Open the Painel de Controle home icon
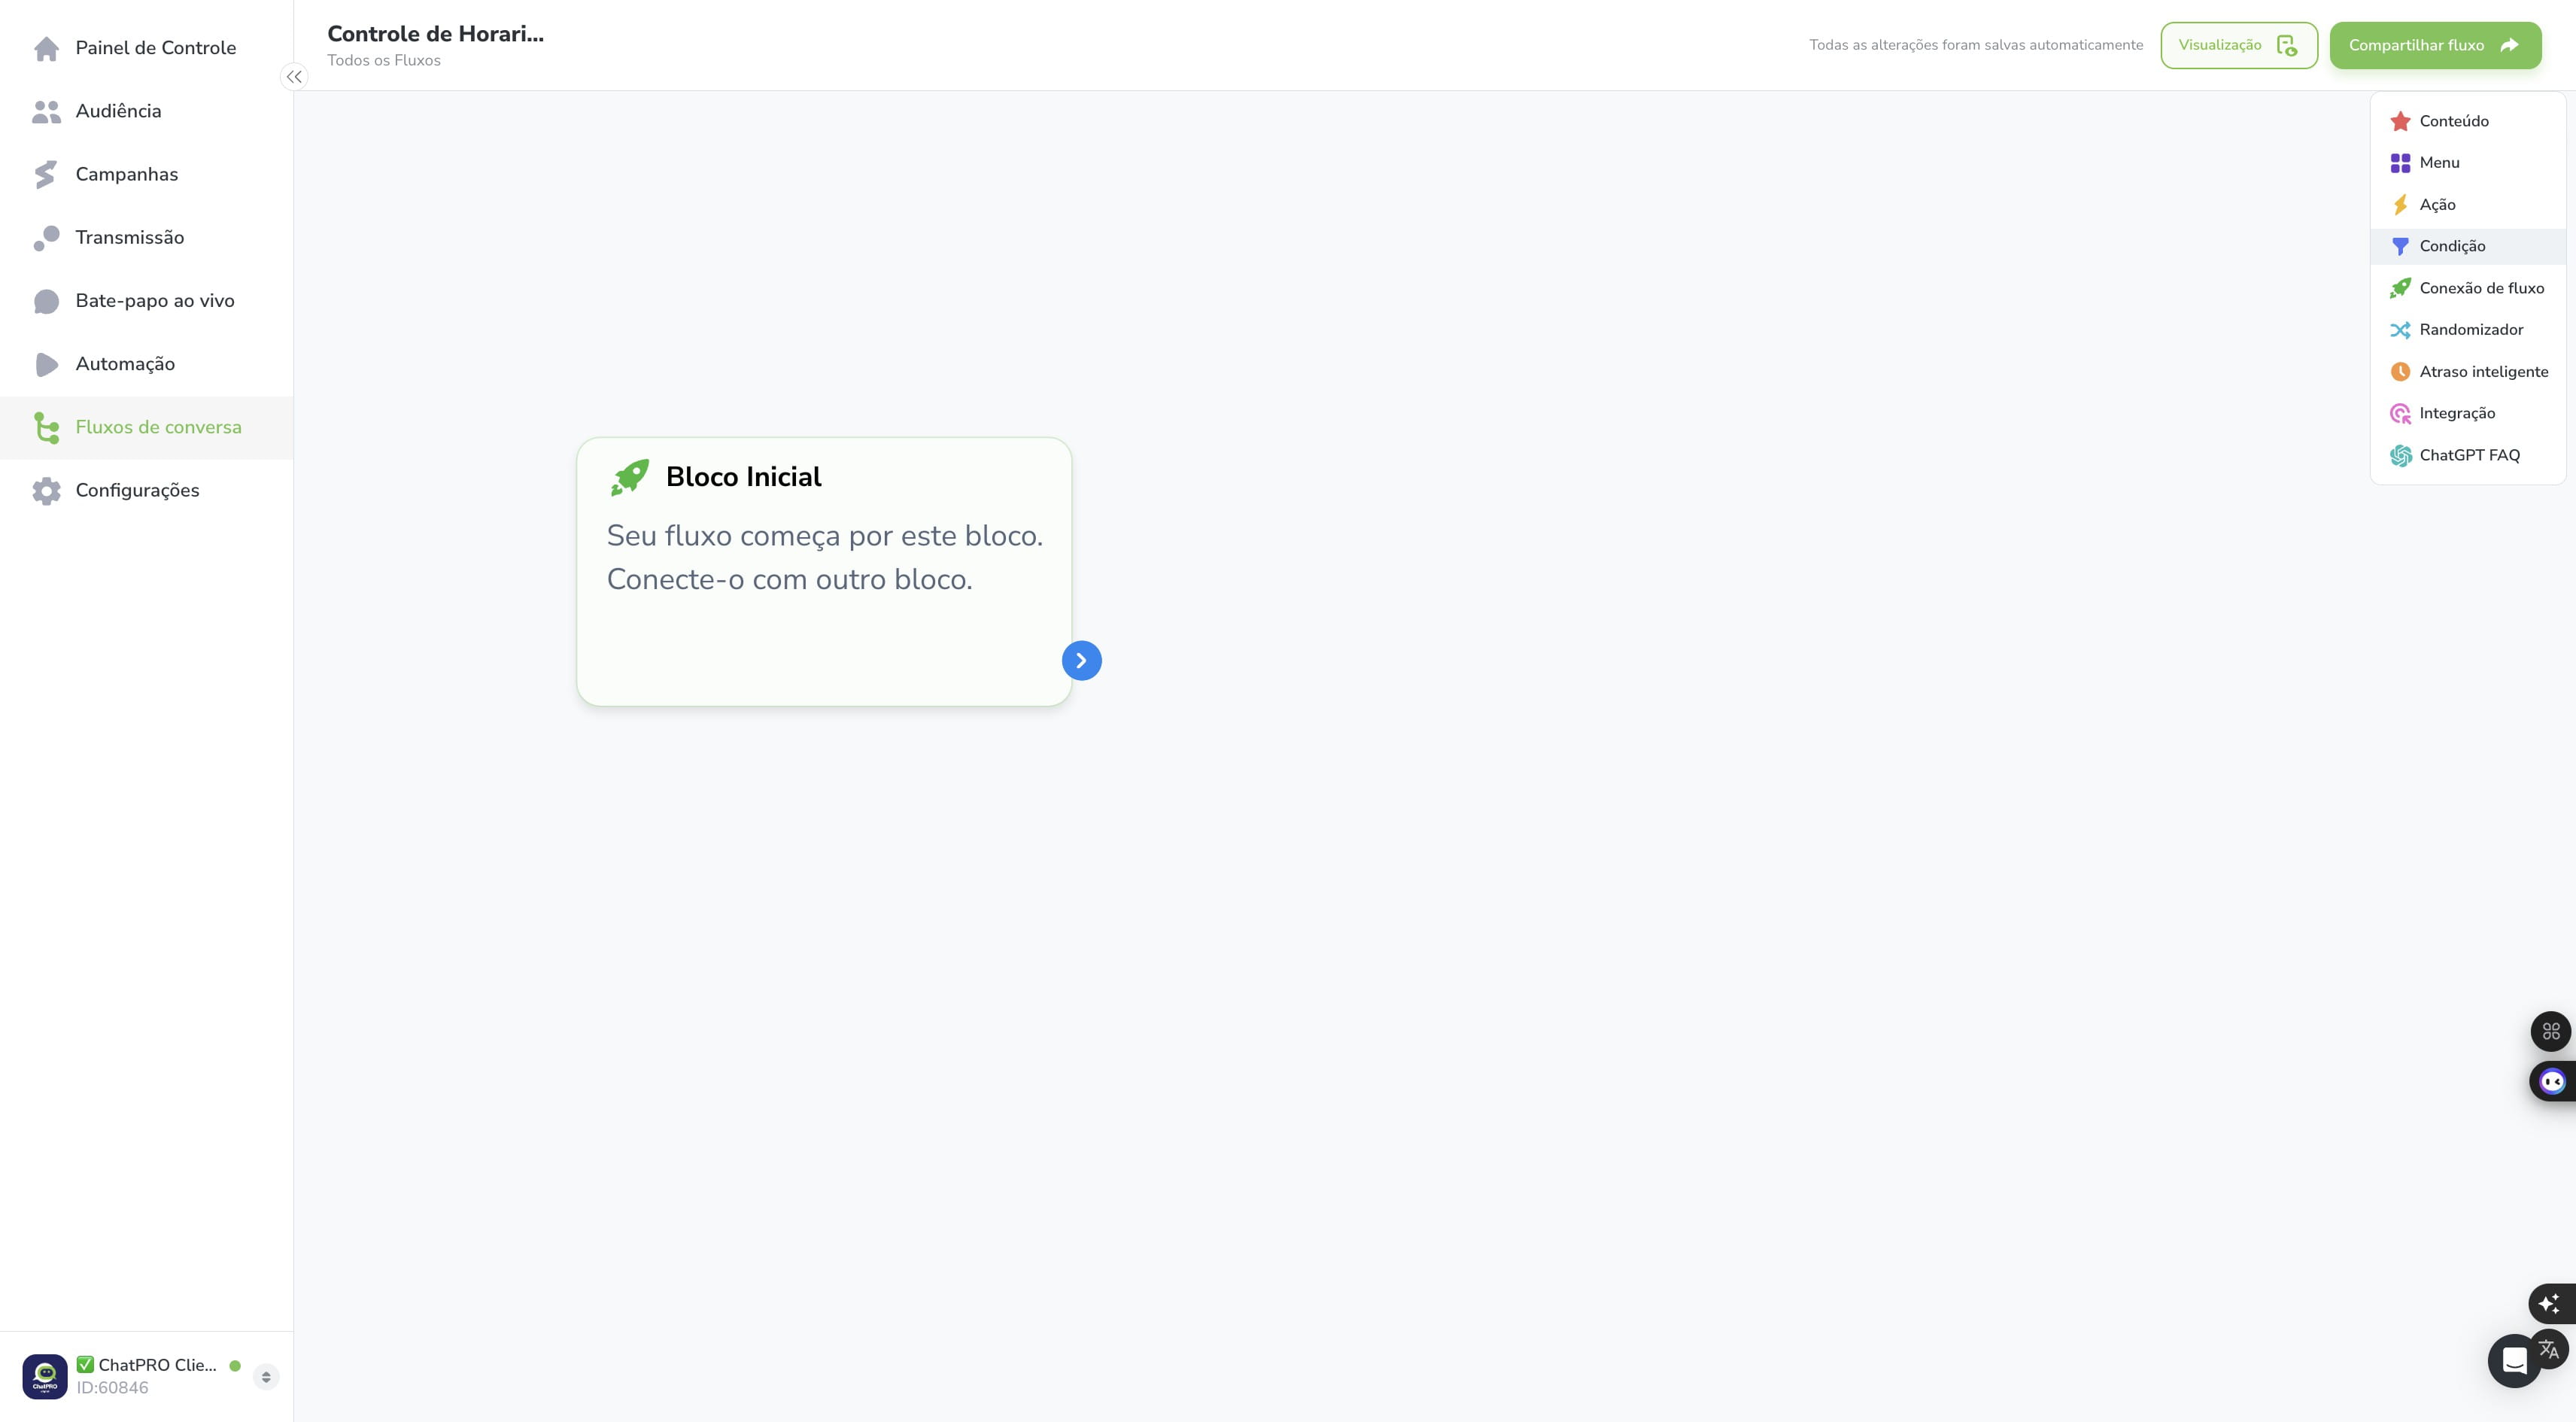Image resolution: width=2576 pixels, height=1422 pixels. point(46,48)
